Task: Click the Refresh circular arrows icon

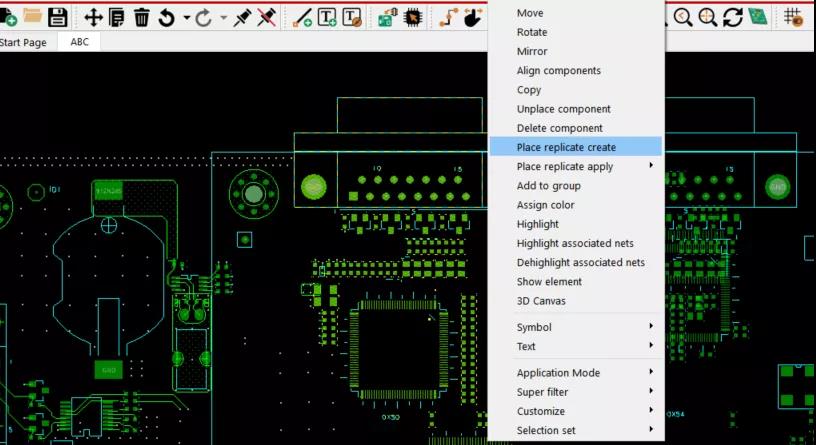Action: coord(733,18)
